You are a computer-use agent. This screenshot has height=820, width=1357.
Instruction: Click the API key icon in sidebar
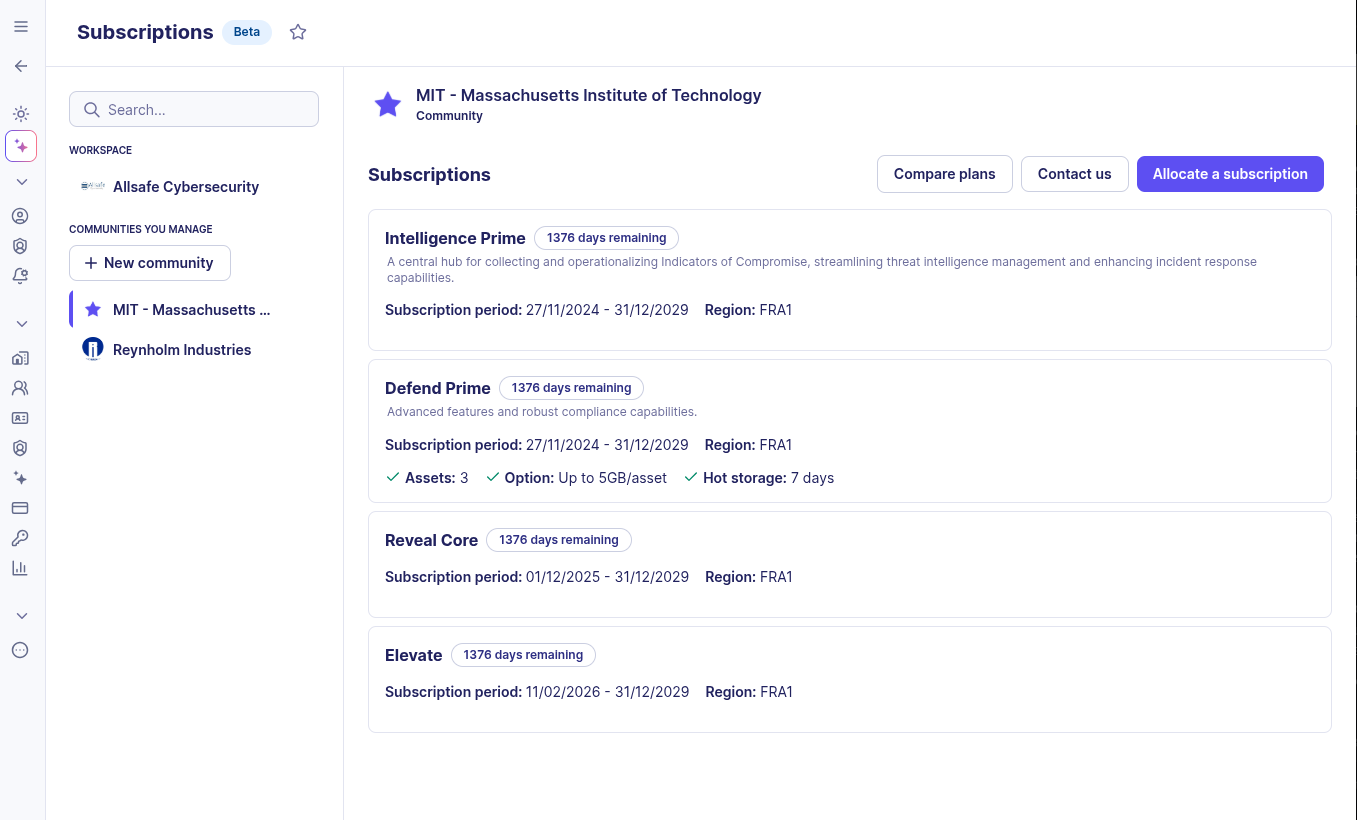point(20,538)
